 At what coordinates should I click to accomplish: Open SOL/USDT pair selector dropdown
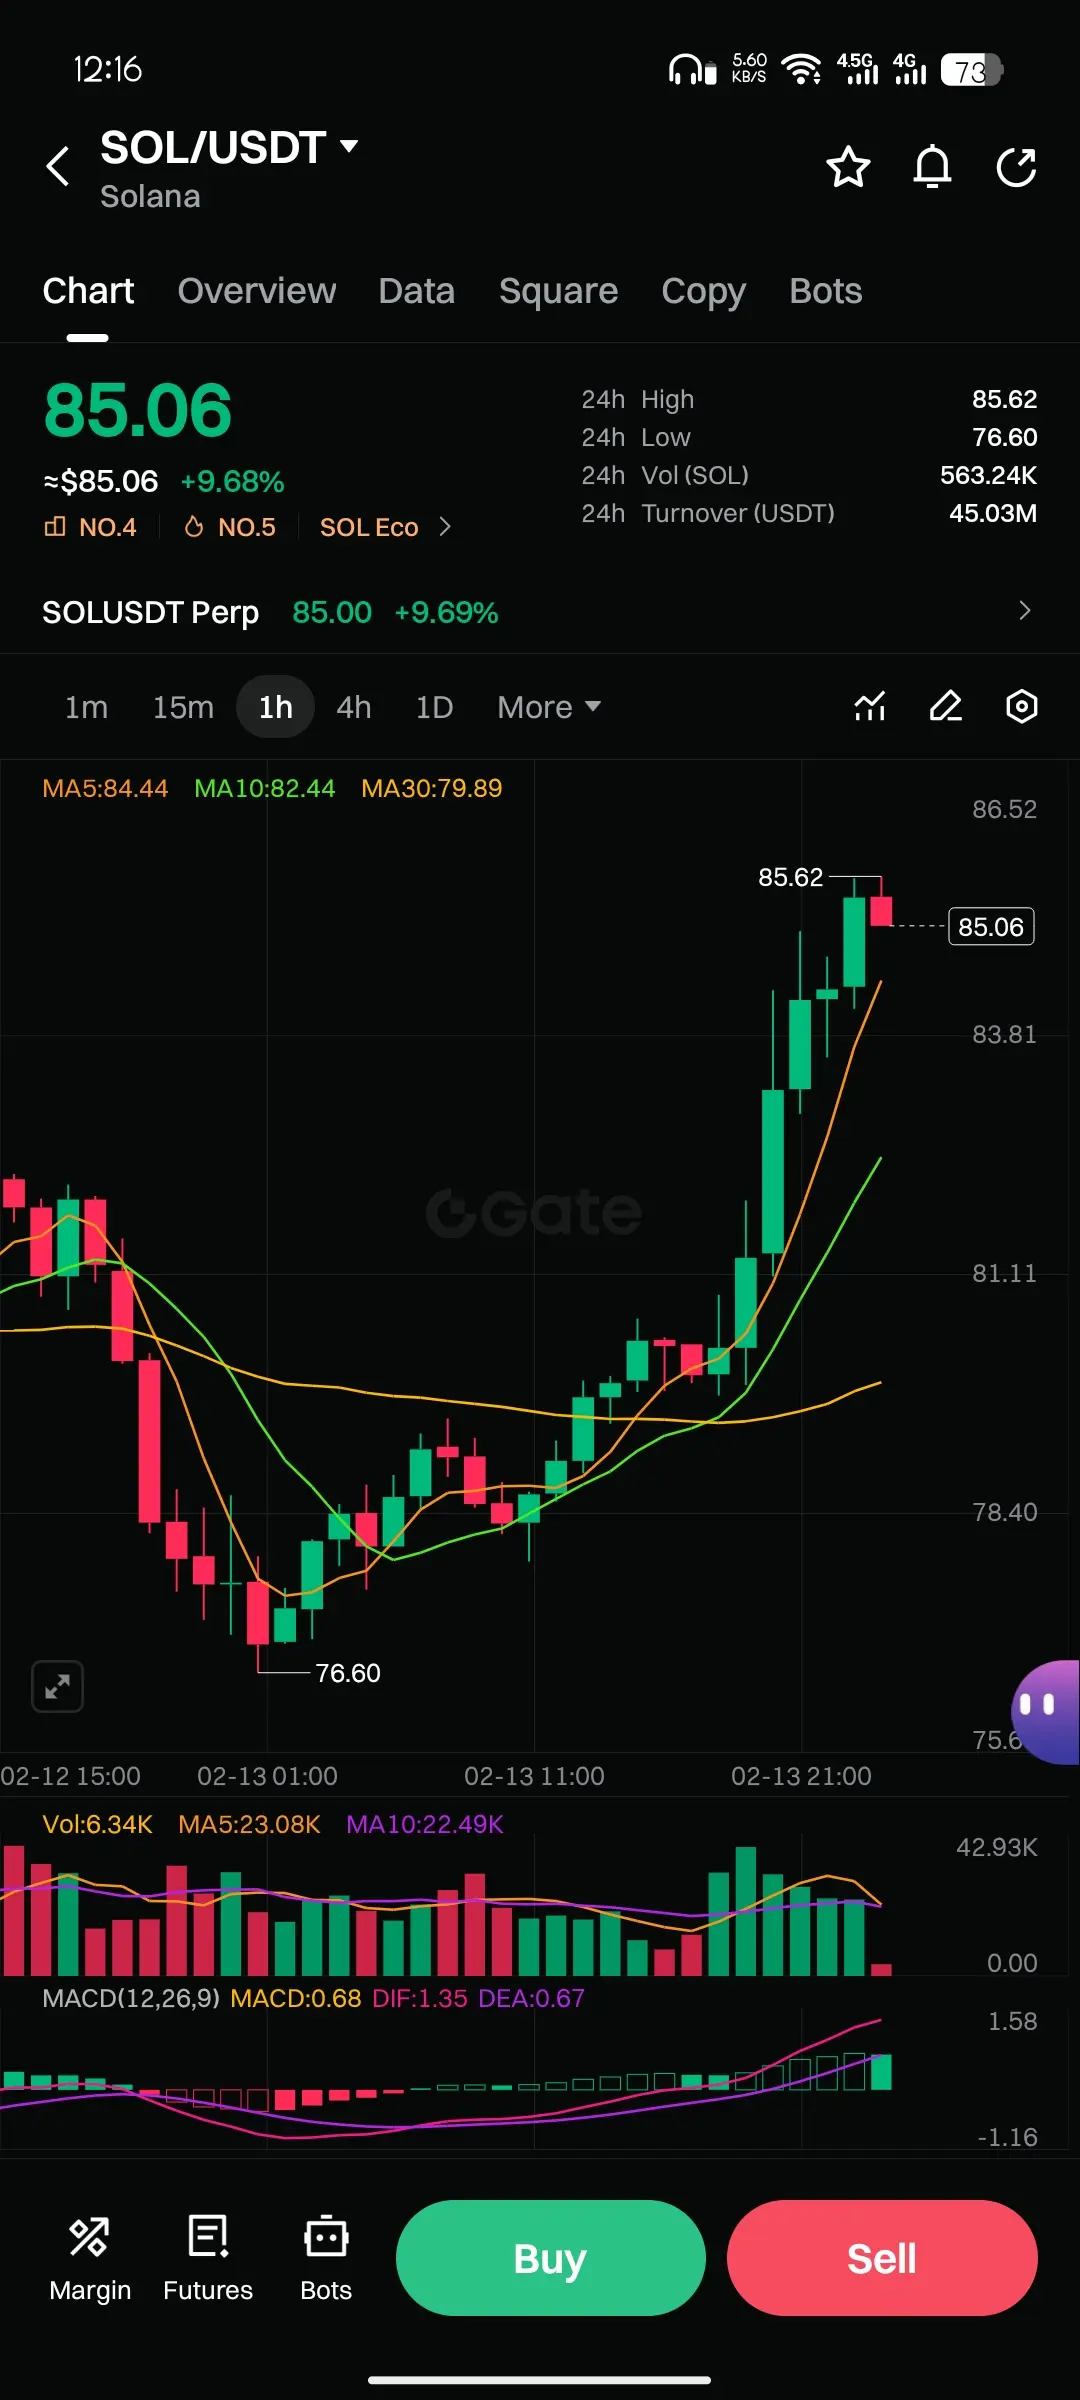pos(230,148)
